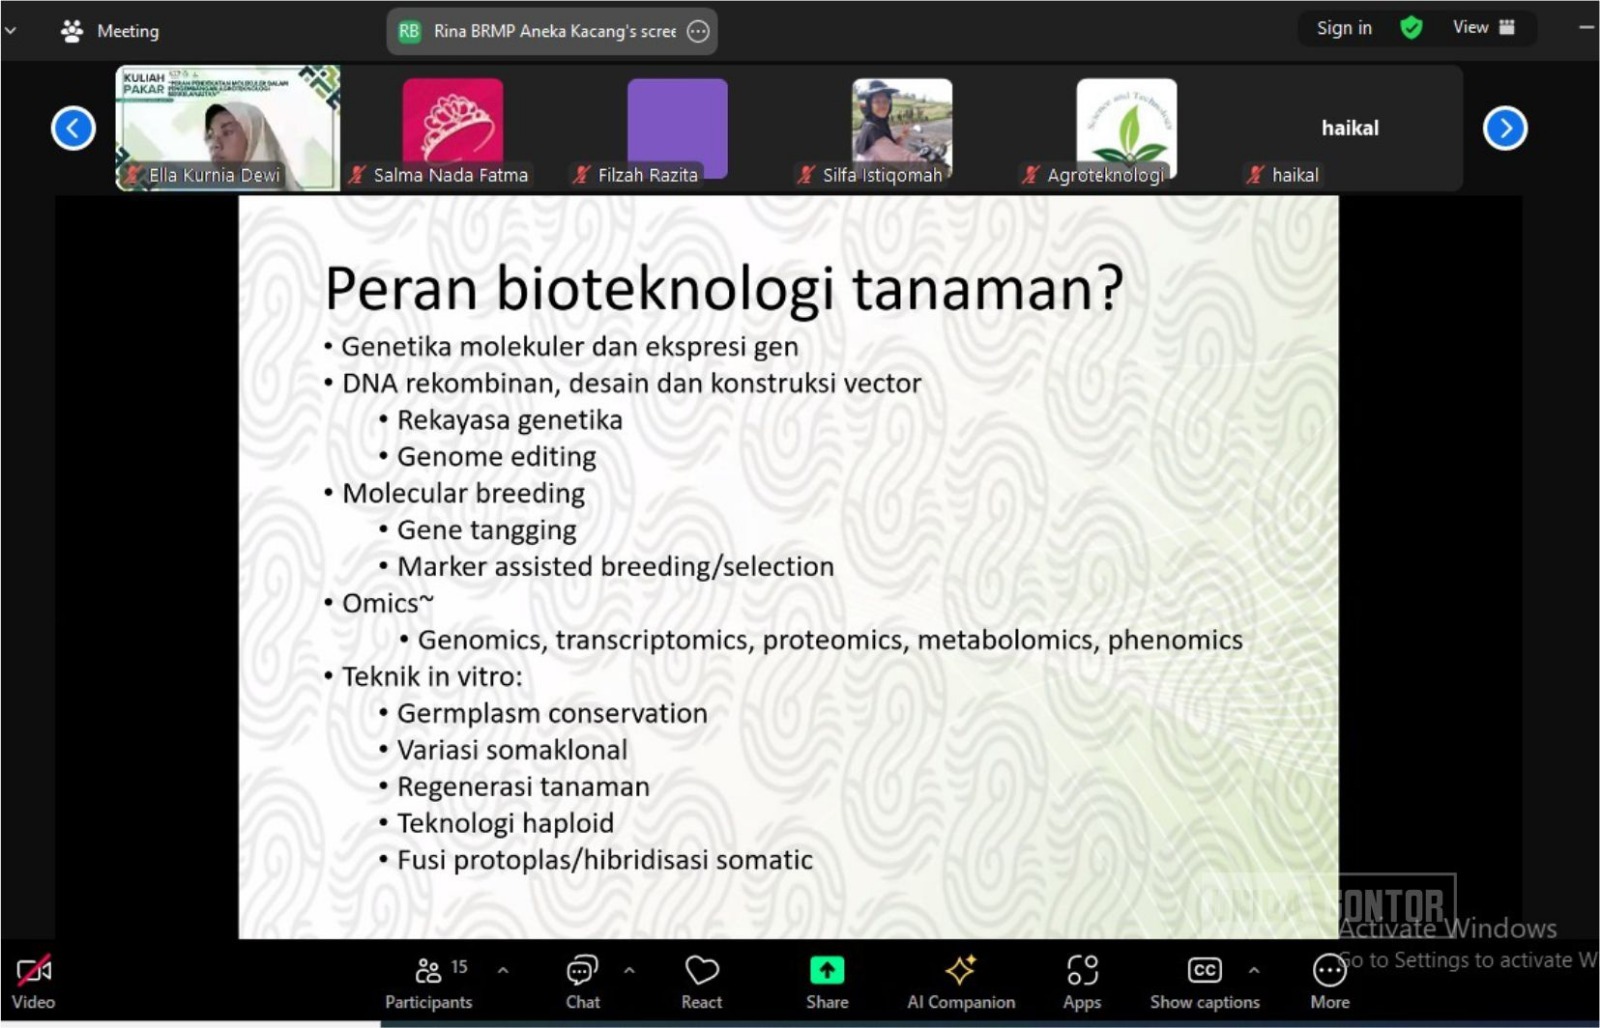Open AI Companion
The height and width of the screenshot is (1028, 1600).
coord(959,980)
